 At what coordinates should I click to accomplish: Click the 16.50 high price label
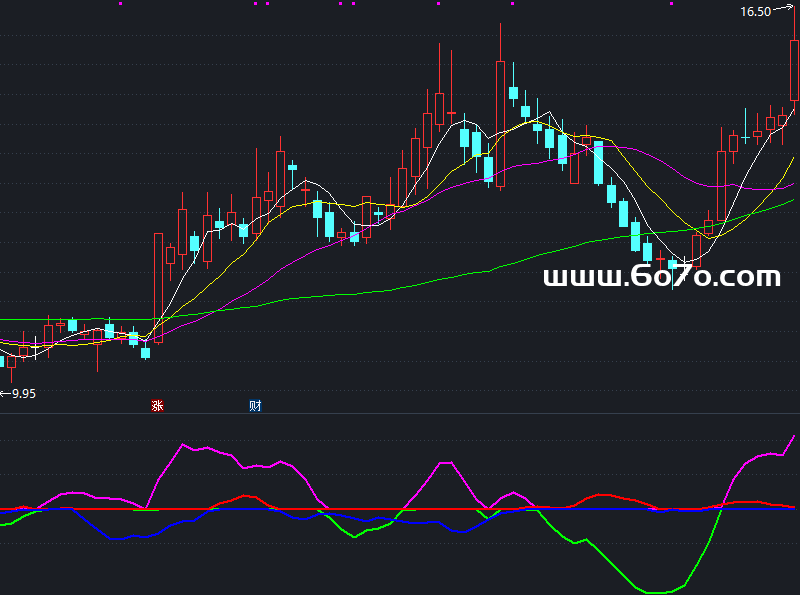(x=755, y=12)
